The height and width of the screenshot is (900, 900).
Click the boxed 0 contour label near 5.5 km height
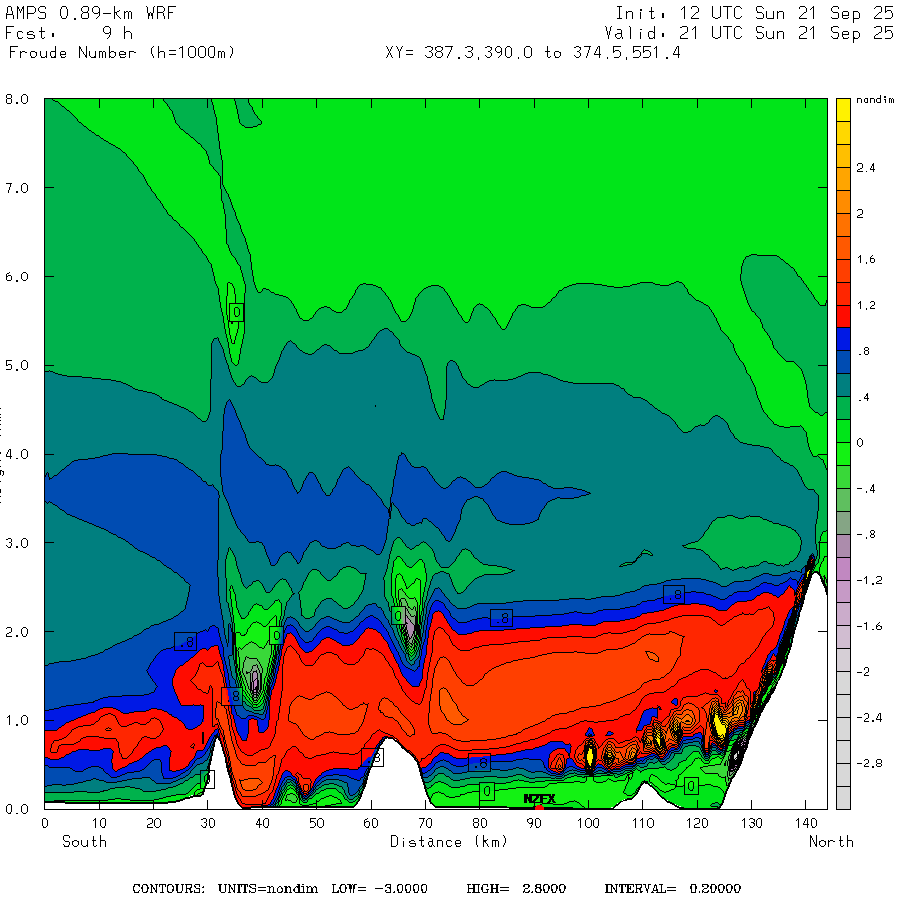tap(236, 312)
